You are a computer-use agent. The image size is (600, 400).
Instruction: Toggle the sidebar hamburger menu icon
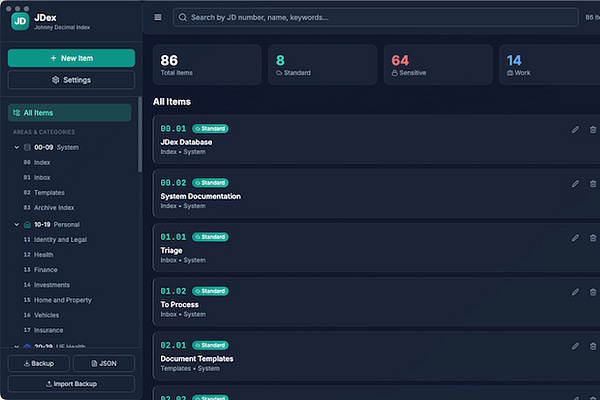click(x=158, y=17)
